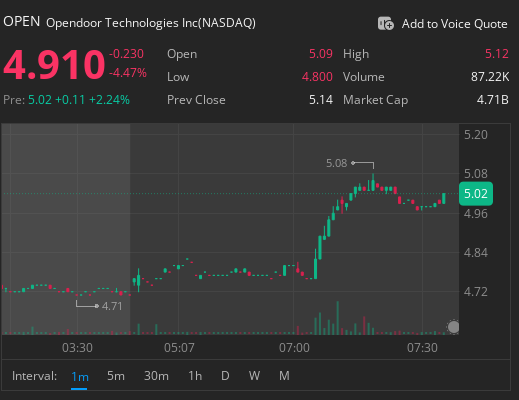Click the 4.71 low marker label on chart
This screenshot has height=400, width=519.
point(112,306)
